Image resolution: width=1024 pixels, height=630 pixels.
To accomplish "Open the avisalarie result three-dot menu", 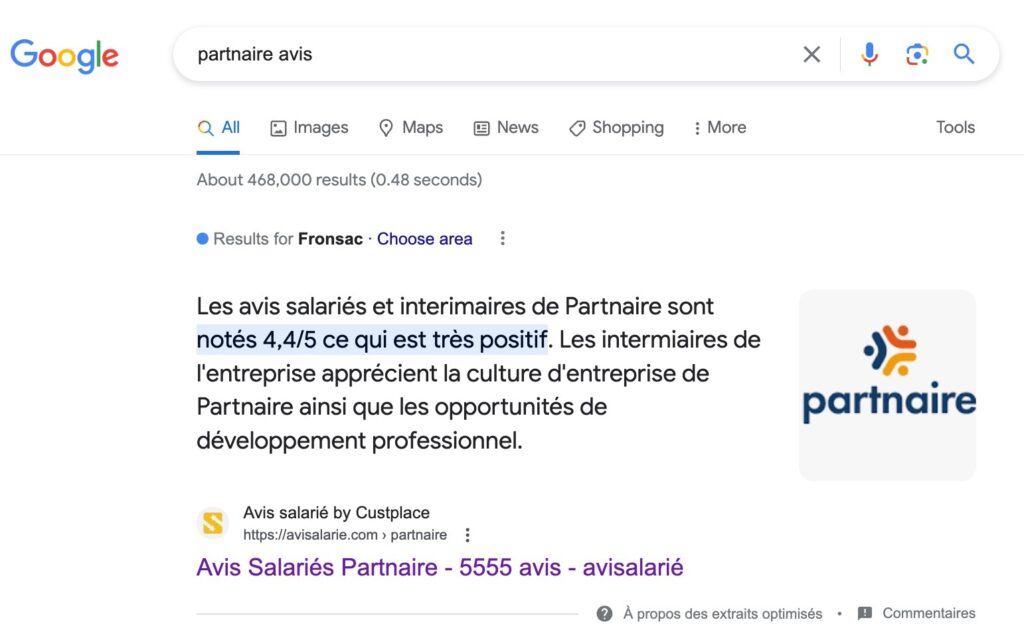I will [x=467, y=535].
